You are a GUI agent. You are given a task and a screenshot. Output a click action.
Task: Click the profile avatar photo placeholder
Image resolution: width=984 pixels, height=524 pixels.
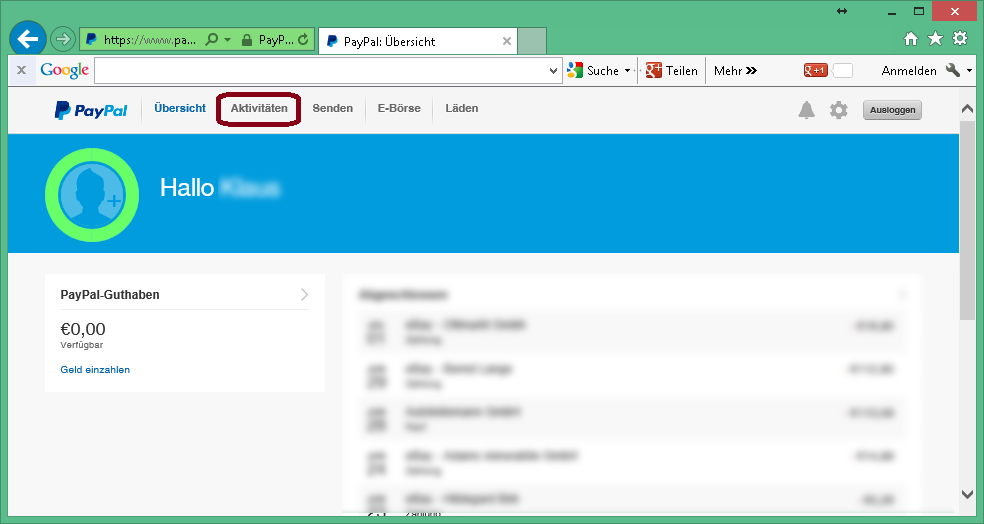tap(92, 195)
